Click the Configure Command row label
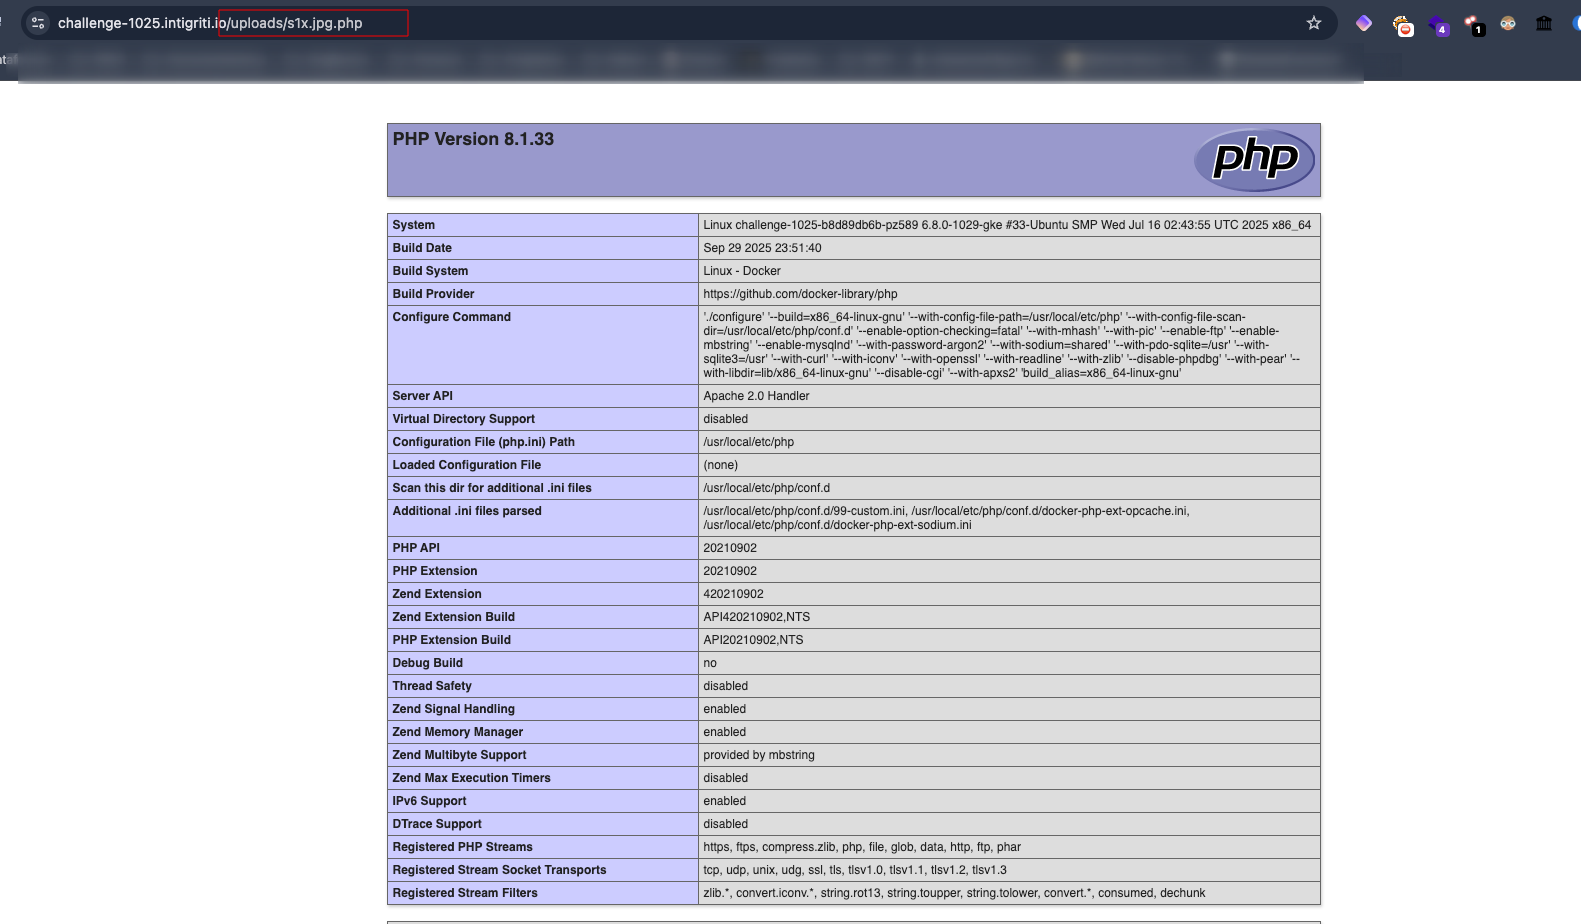The height and width of the screenshot is (924, 1581). tap(451, 317)
